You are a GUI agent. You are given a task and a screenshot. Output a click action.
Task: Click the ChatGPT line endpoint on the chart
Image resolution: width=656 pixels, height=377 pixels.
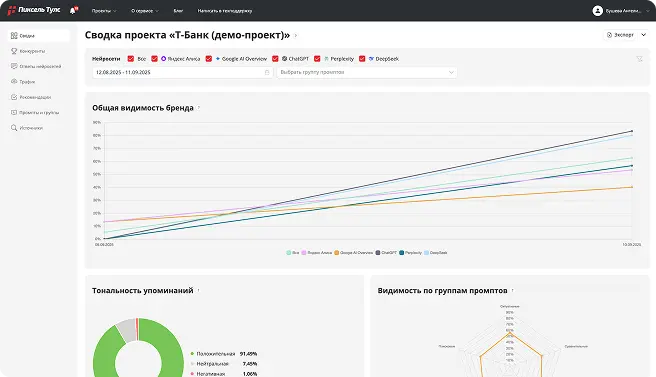[x=632, y=131]
